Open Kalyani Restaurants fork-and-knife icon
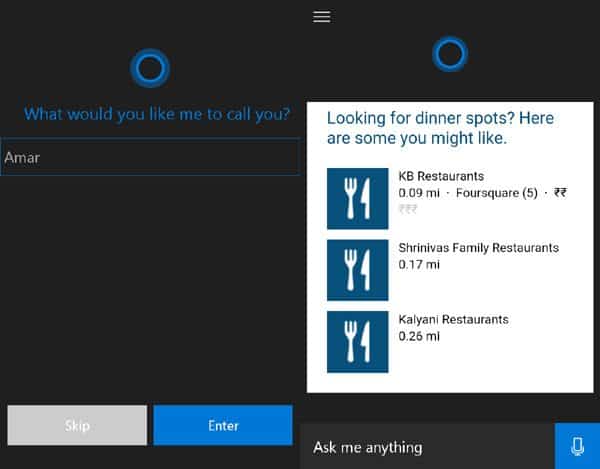The image size is (600, 469). click(x=357, y=342)
